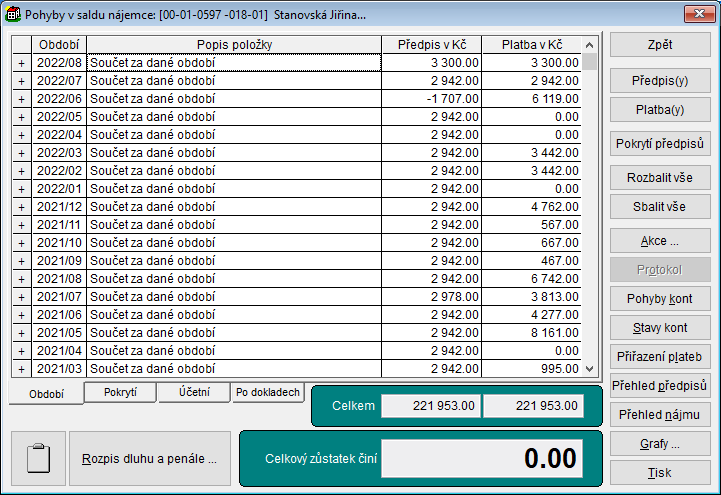
Task: Click the application icon in title bar
Action: pyautogui.click(x=13, y=15)
